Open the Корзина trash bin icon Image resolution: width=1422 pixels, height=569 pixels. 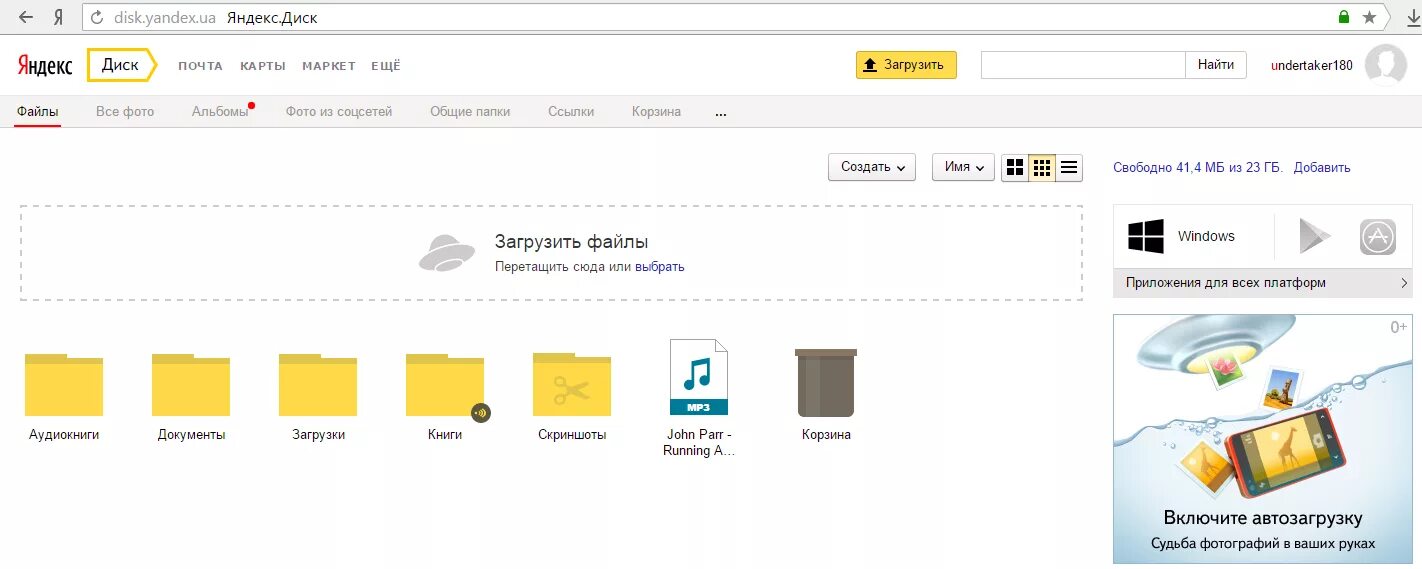[826, 383]
